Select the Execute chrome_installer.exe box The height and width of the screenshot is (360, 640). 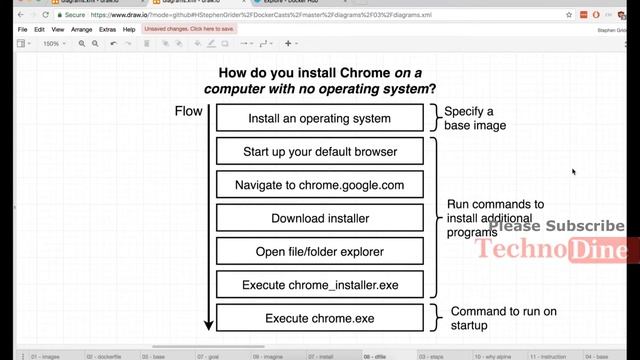(320, 284)
